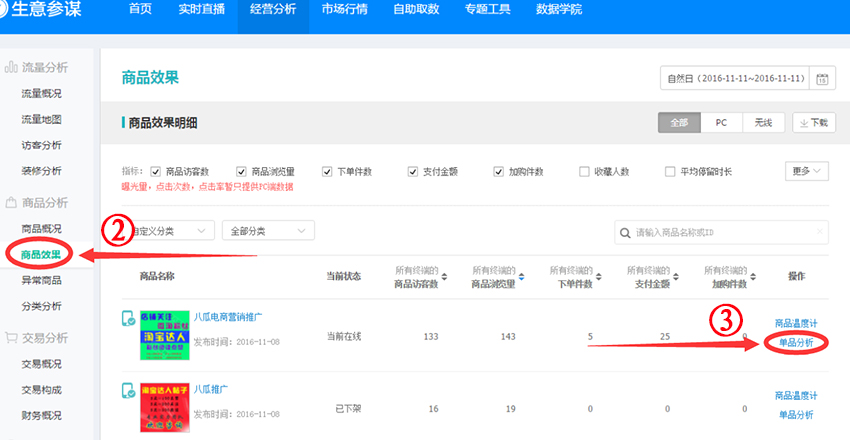Viewport: 850px width, 440px height.
Task: Uncheck 加购件数 metric checkbox
Action: [499, 172]
